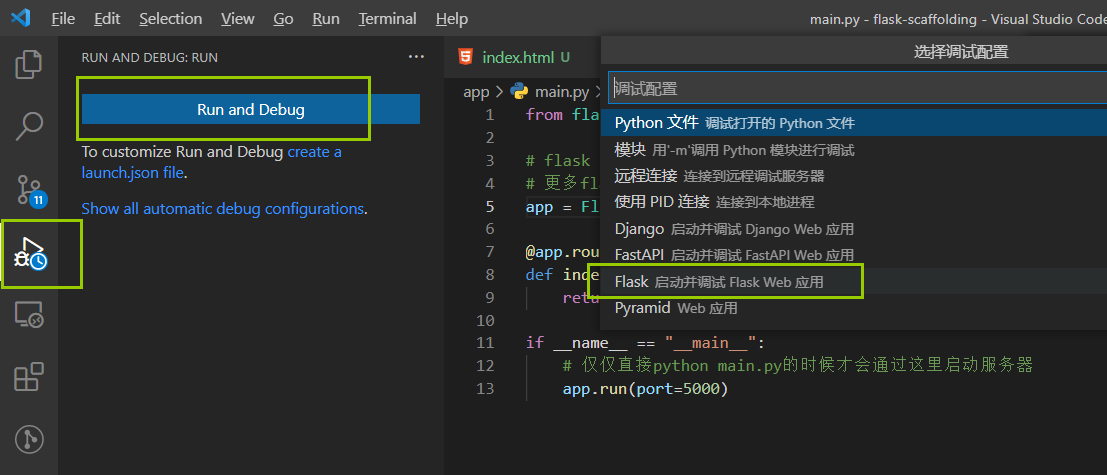1107x475 pixels.
Task: Select the Flask debug configuration
Action: [x=854, y=282]
